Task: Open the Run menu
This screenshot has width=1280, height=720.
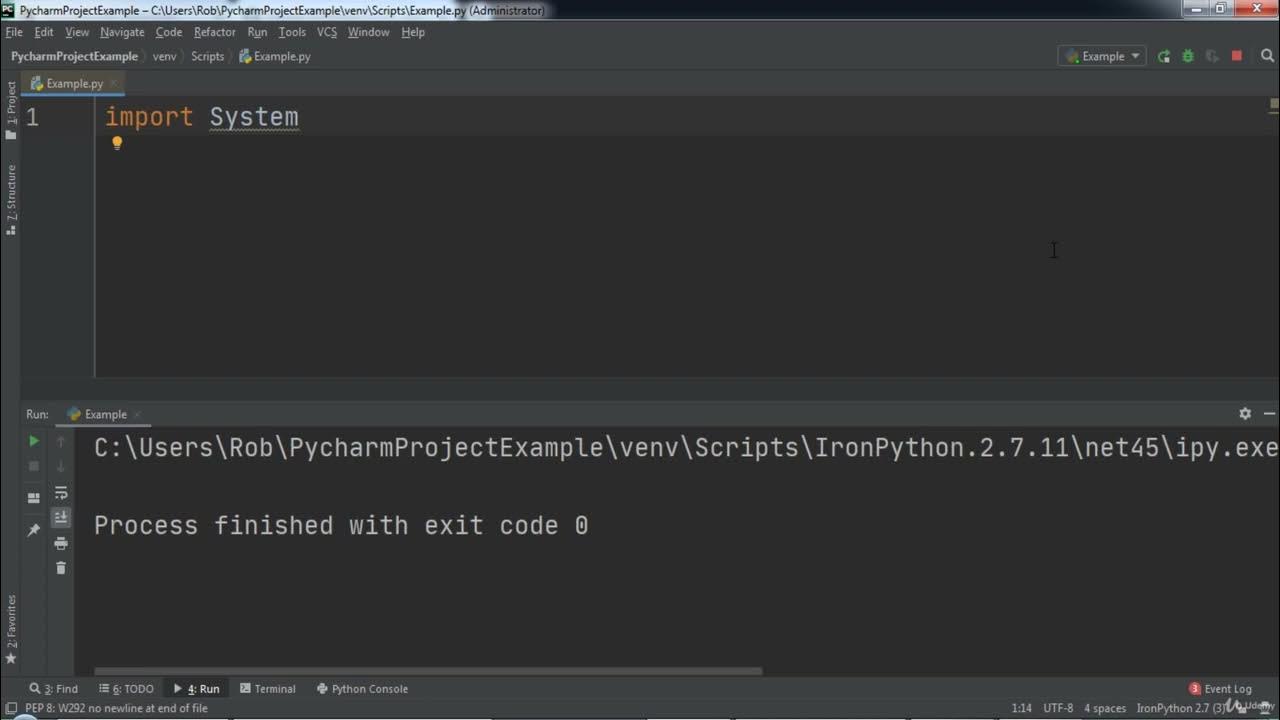Action: (257, 32)
